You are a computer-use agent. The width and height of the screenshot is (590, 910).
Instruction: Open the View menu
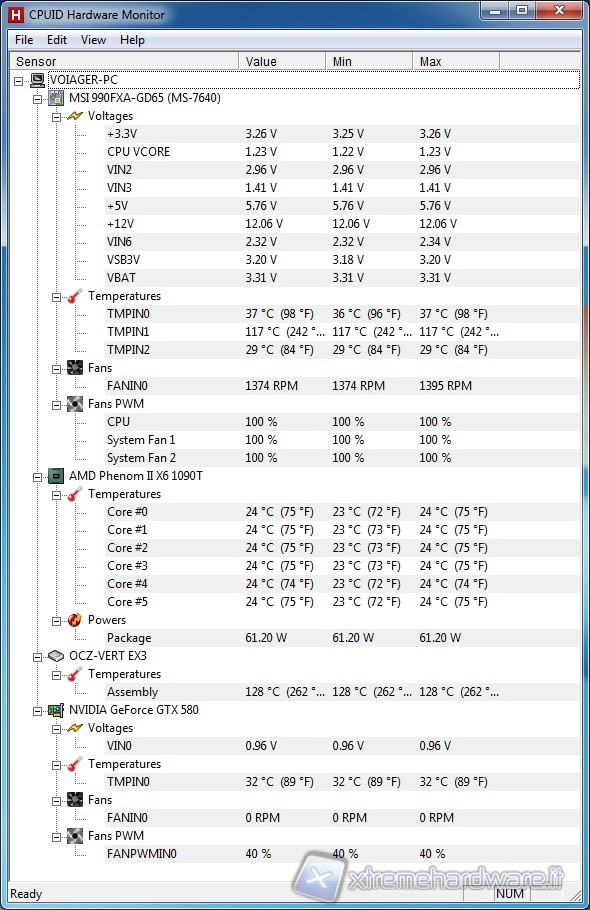coord(93,40)
